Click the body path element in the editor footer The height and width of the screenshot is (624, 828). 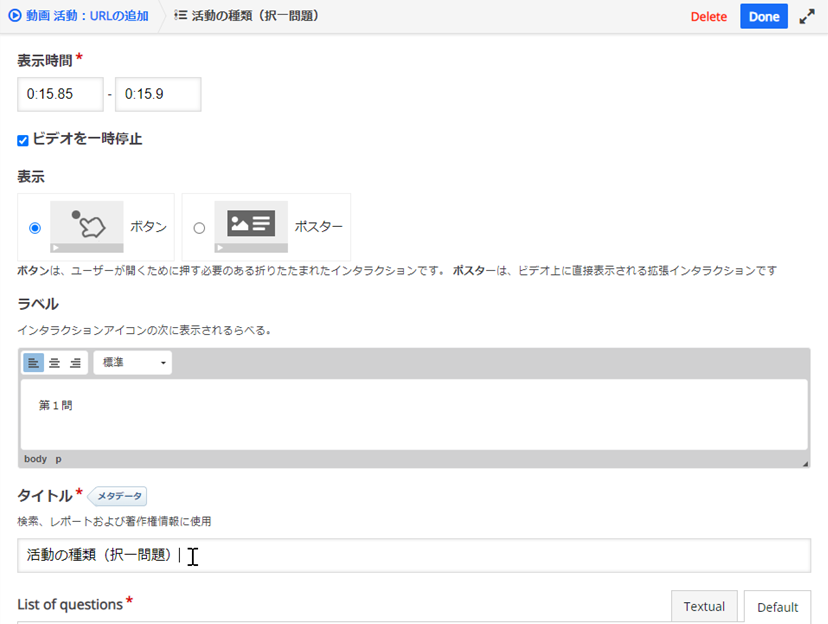pyautogui.click(x=35, y=459)
